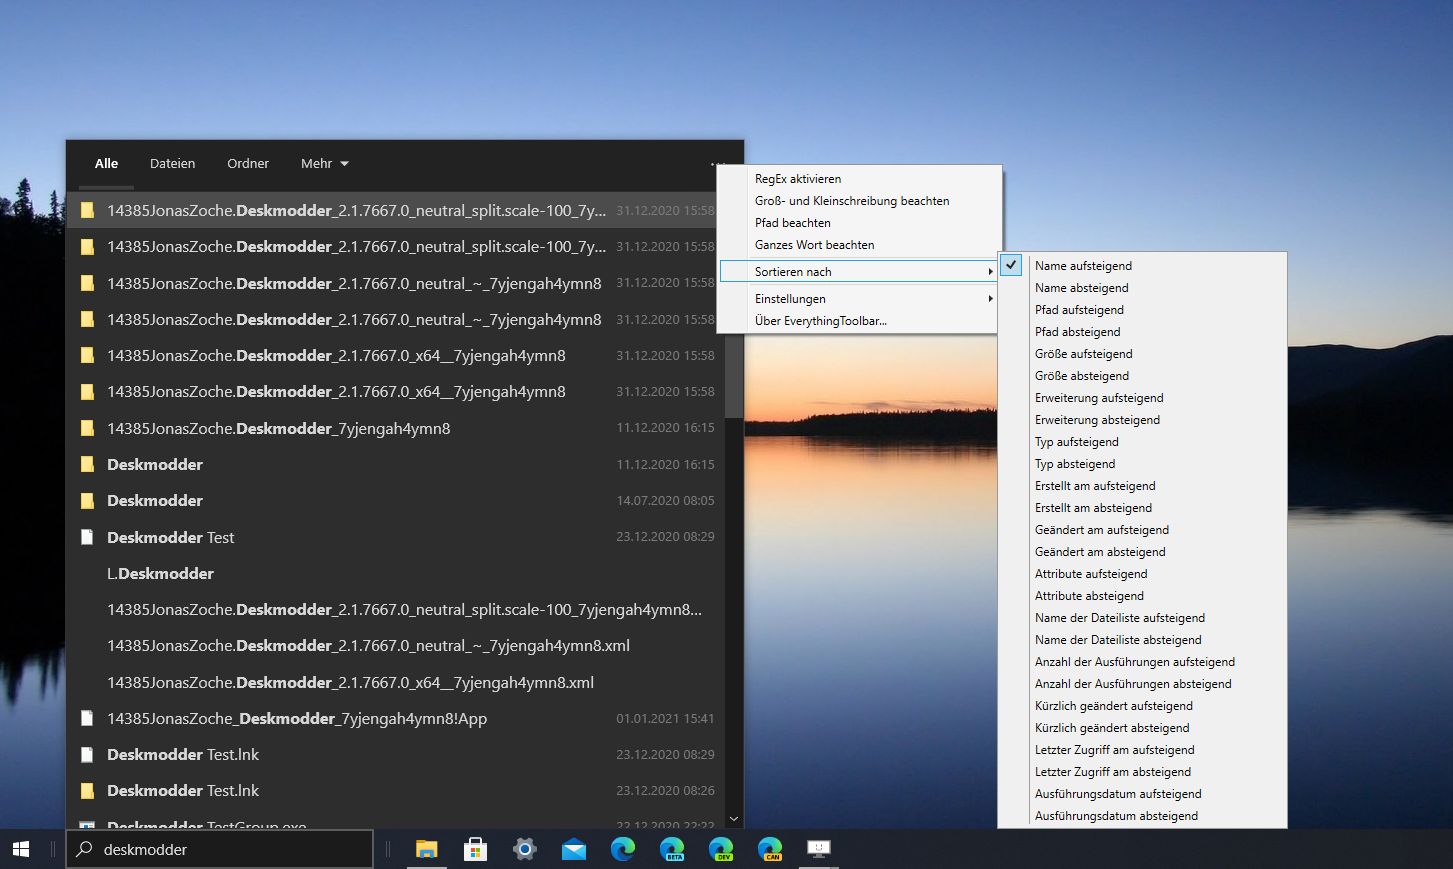Click folder icon of Deskmodder dated 11.12.2020
This screenshot has width=1453, height=869.
87,464
